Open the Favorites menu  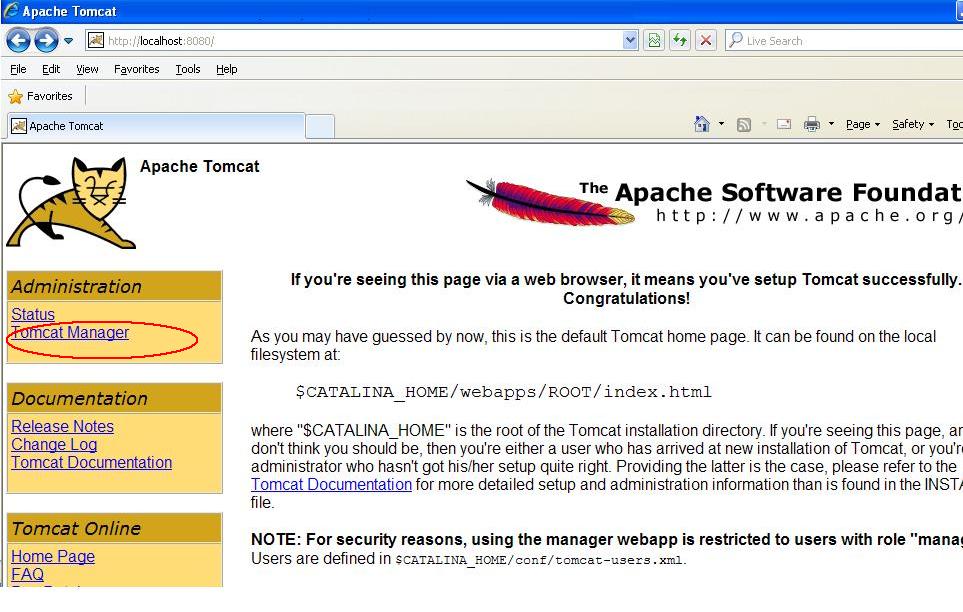pos(136,69)
